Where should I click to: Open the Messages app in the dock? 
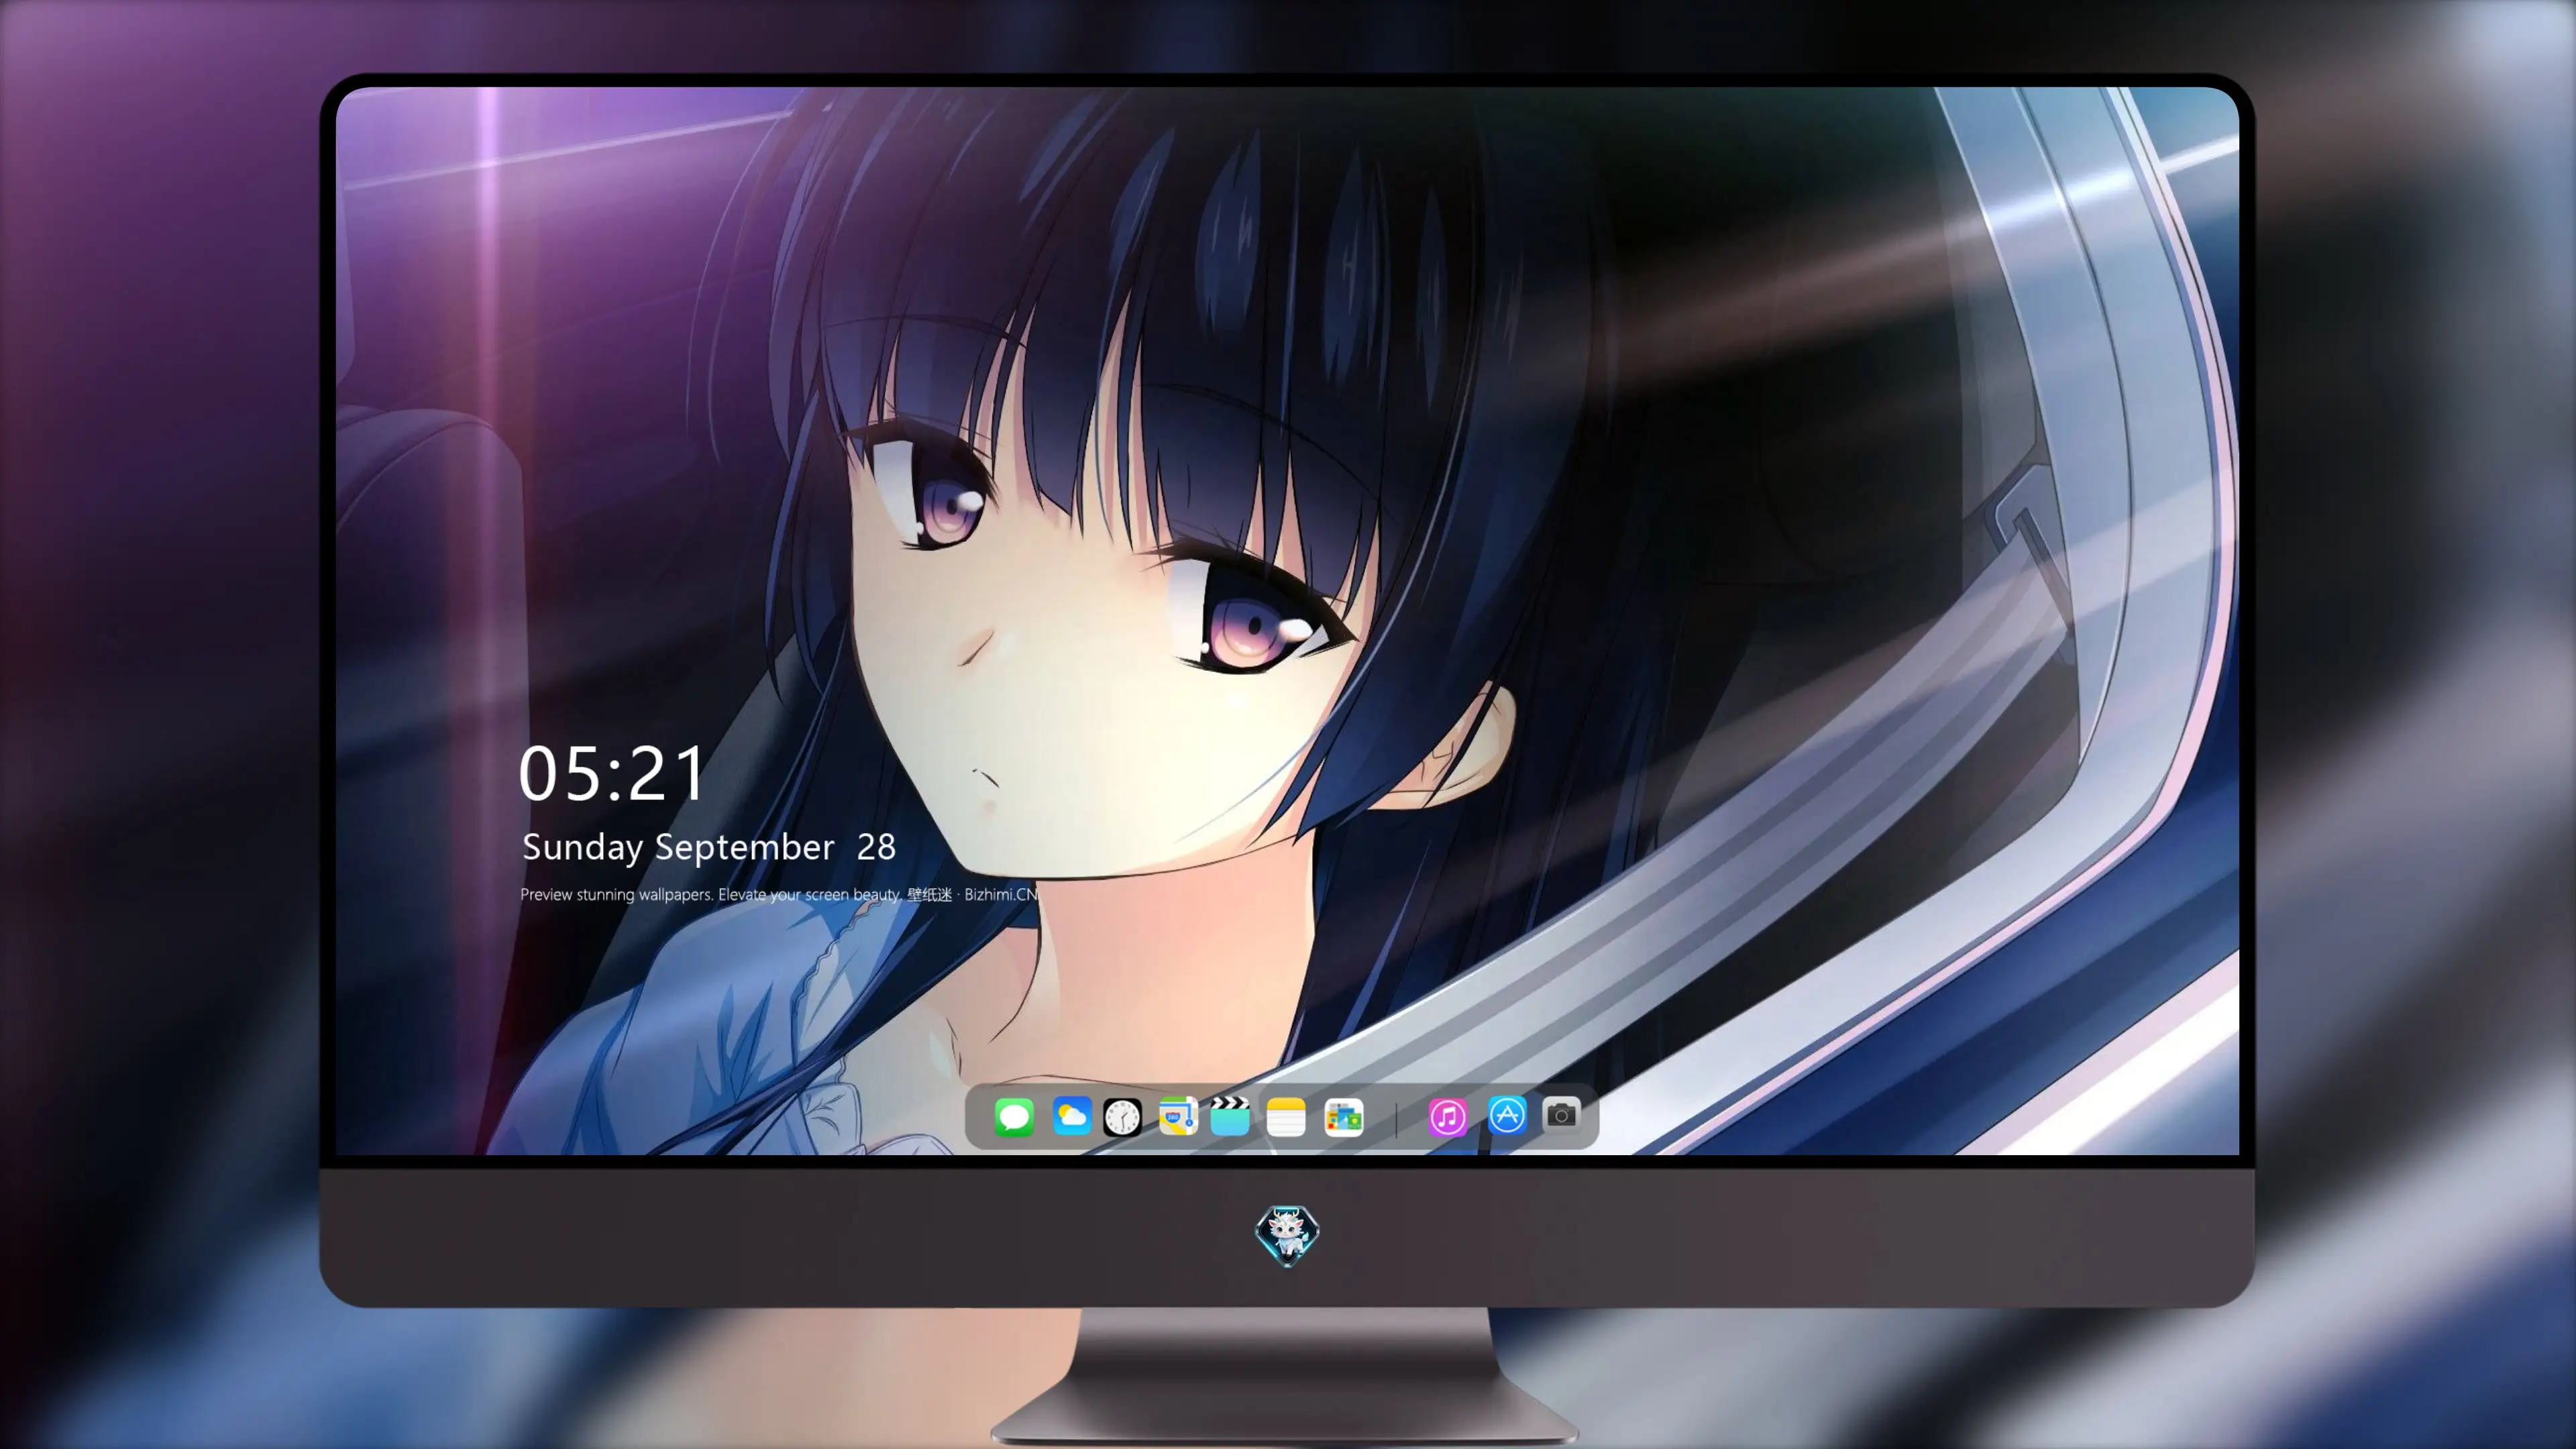pyautogui.click(x=1014, y=1116)
